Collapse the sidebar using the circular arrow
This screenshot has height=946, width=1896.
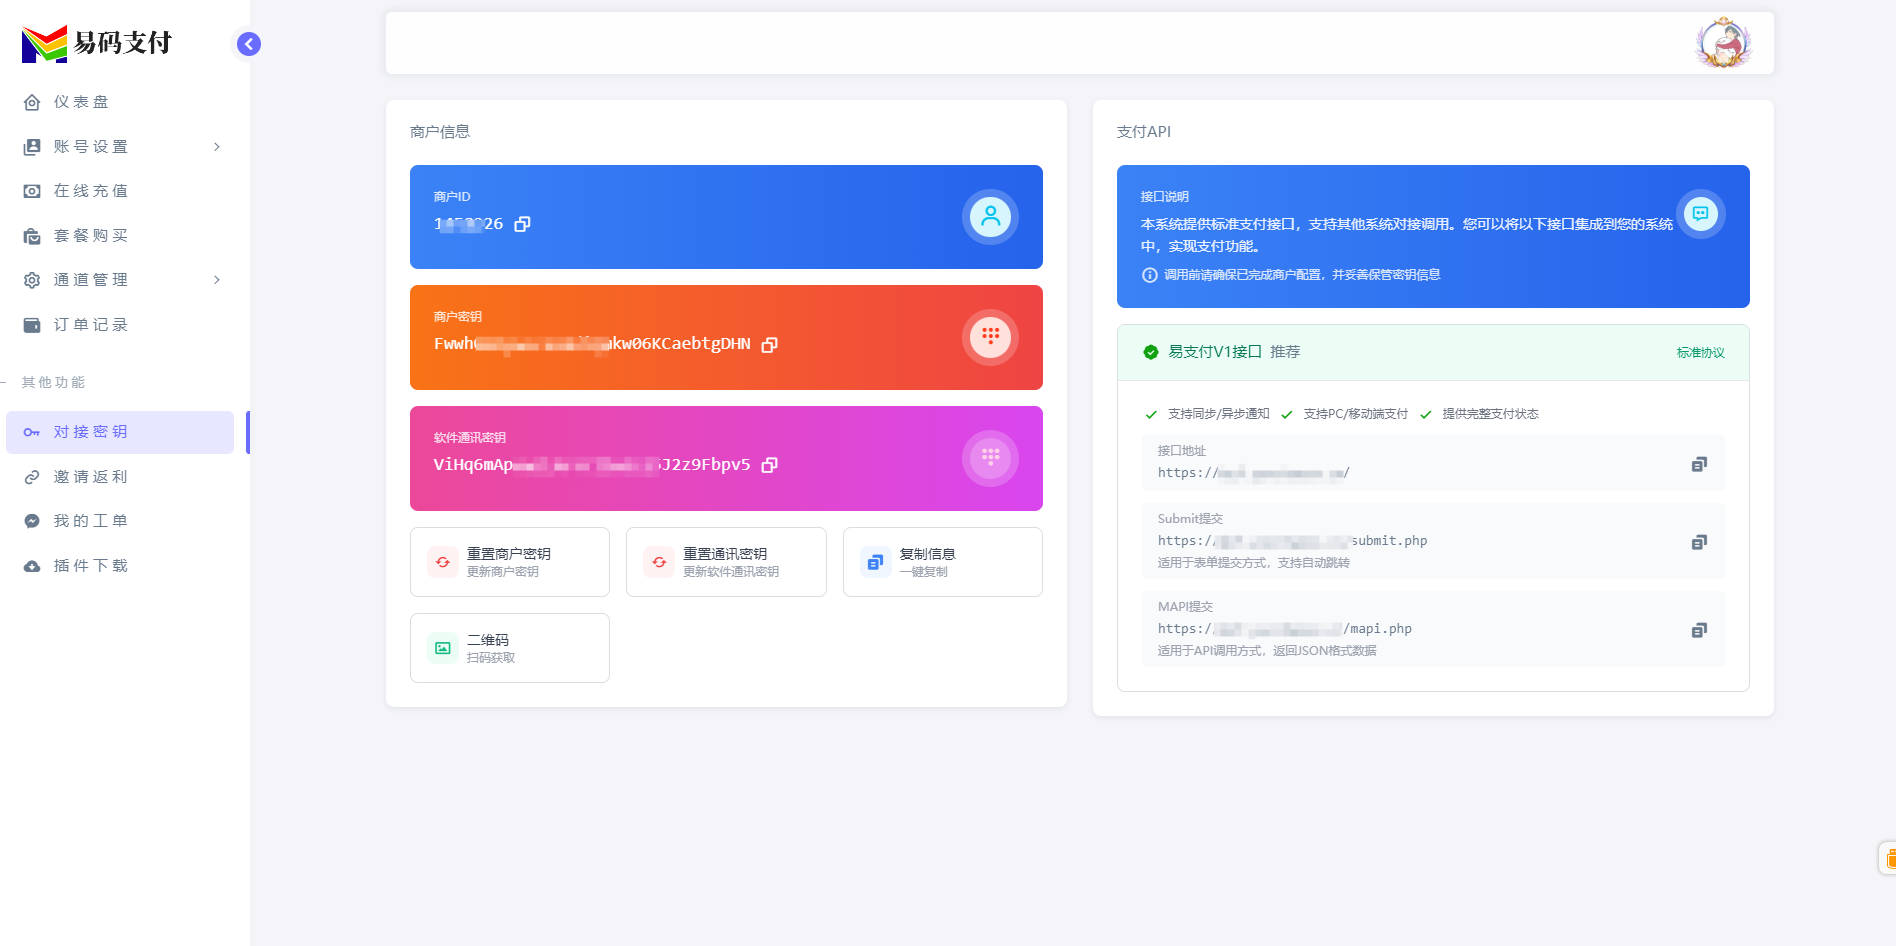point(248,44)
